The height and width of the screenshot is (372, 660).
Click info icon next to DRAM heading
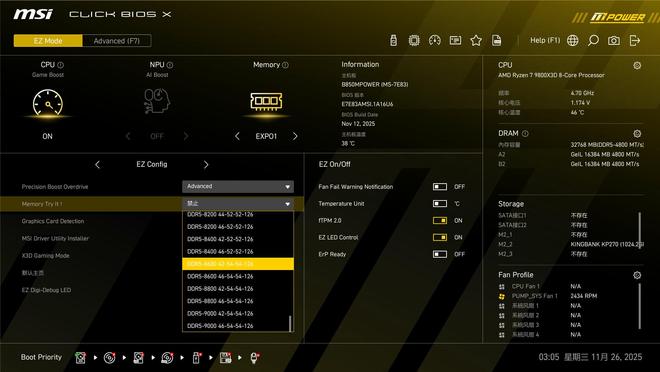point(525,133)
